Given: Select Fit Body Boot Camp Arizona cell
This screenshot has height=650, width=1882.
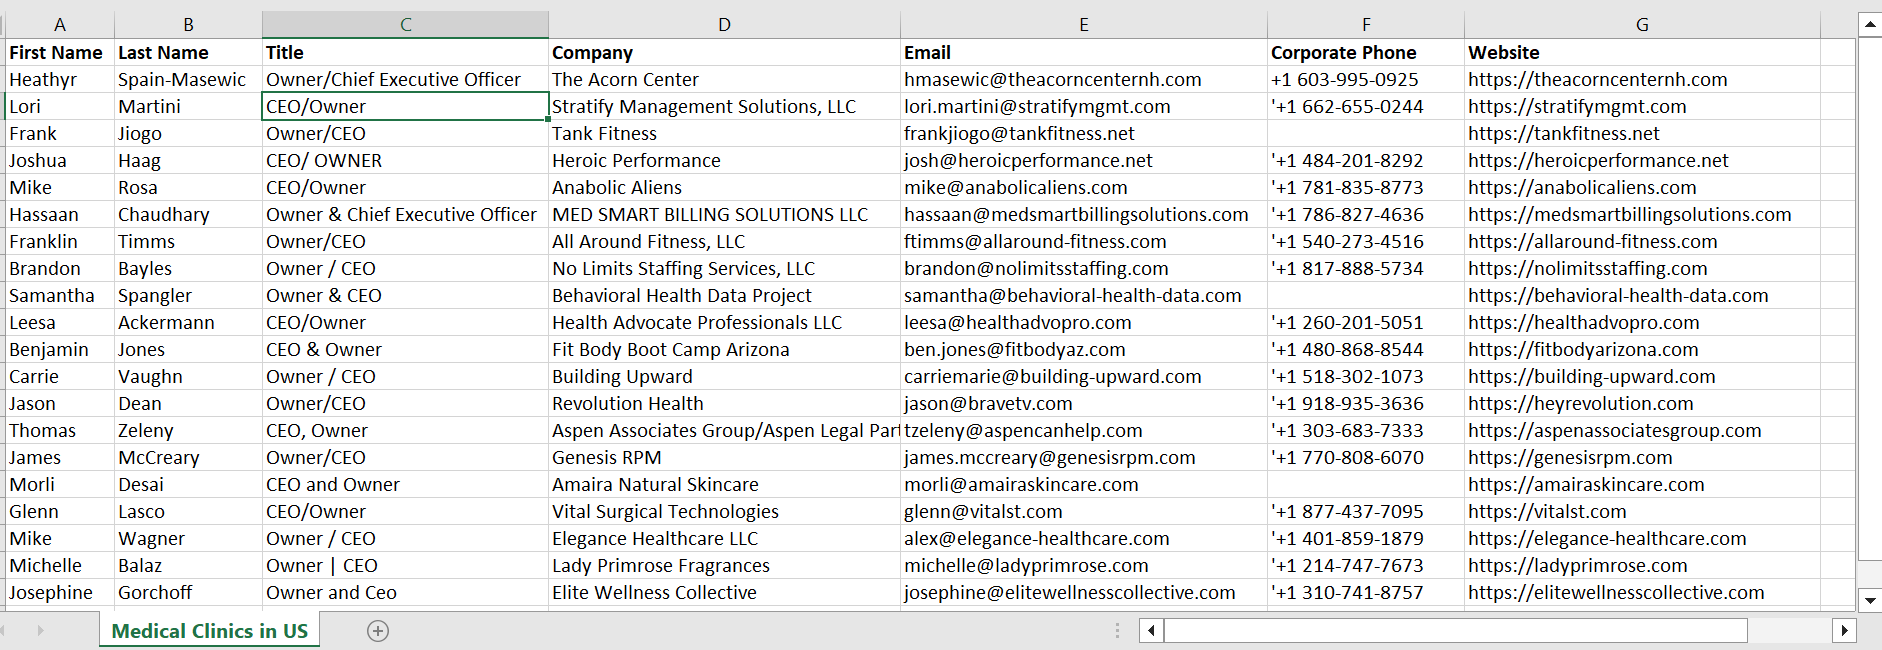Looking at the screenshot, I should point(724,350).
